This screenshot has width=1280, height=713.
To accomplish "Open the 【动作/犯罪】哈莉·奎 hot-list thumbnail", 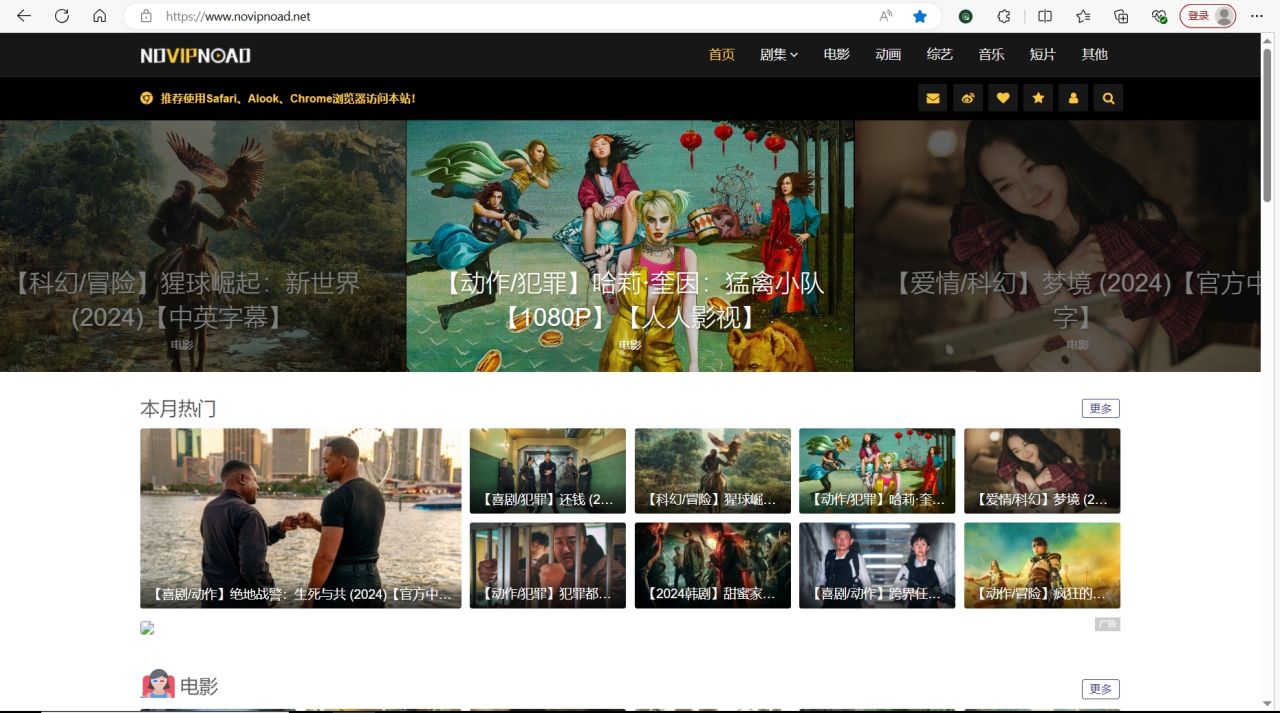I will click(x=877, y=471).
